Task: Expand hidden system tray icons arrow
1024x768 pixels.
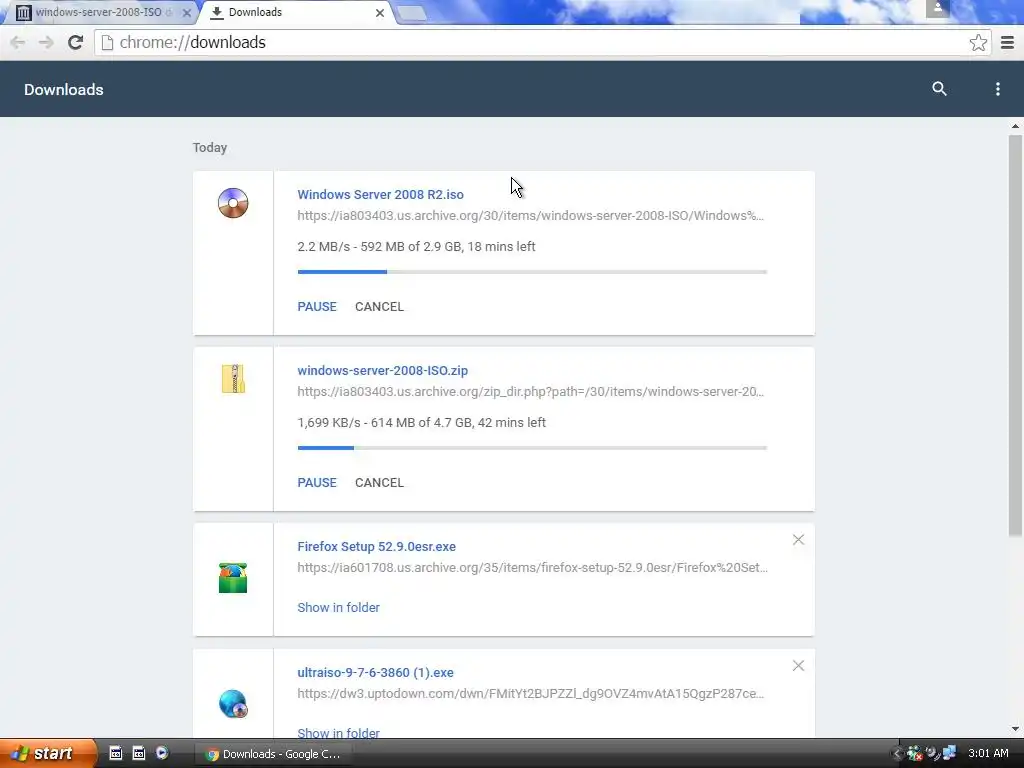Action: coord(896,754)
